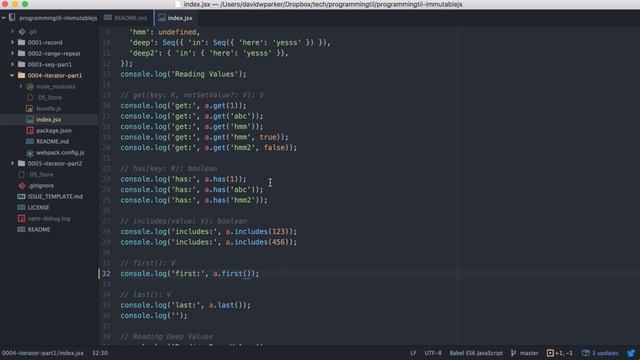Screen dimensions: 640x360
Task: Expand the 0002-range-repeat folder
Action: (12, 53)
